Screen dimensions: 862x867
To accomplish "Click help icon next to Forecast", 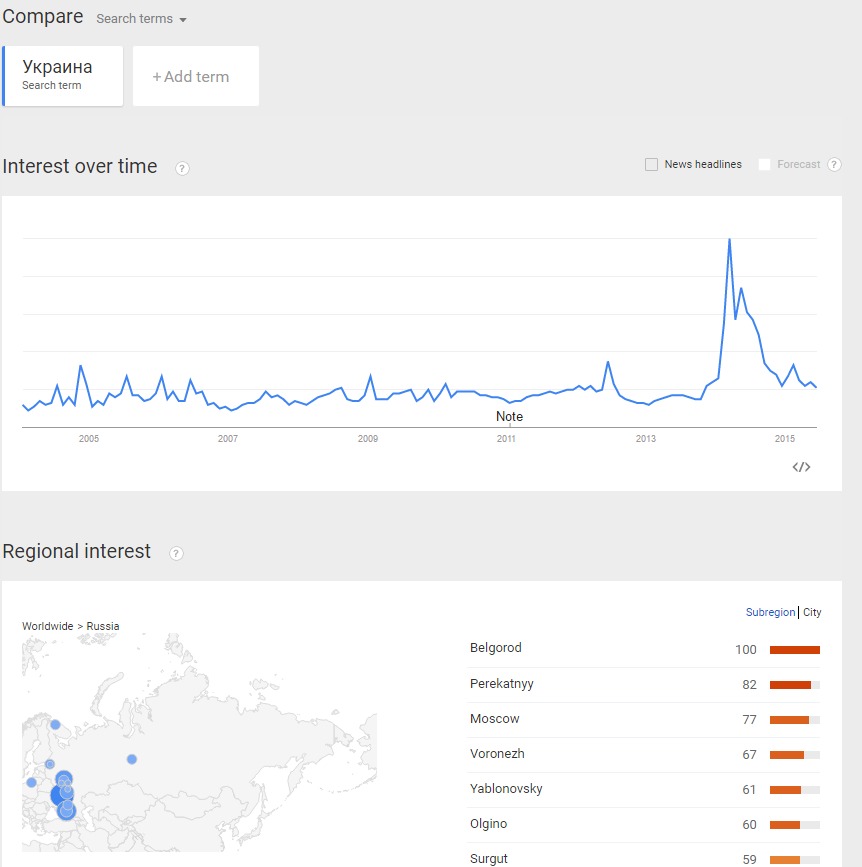I will point(834,165).
